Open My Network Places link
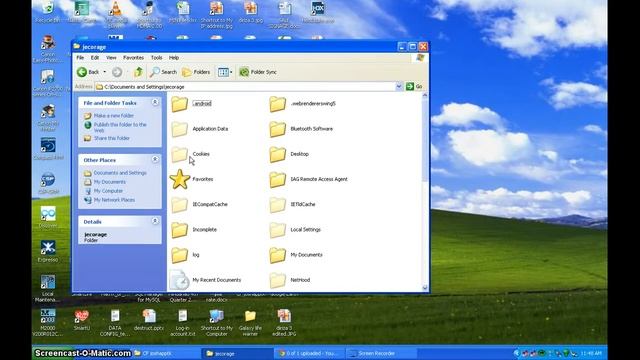 coord(114,200)
